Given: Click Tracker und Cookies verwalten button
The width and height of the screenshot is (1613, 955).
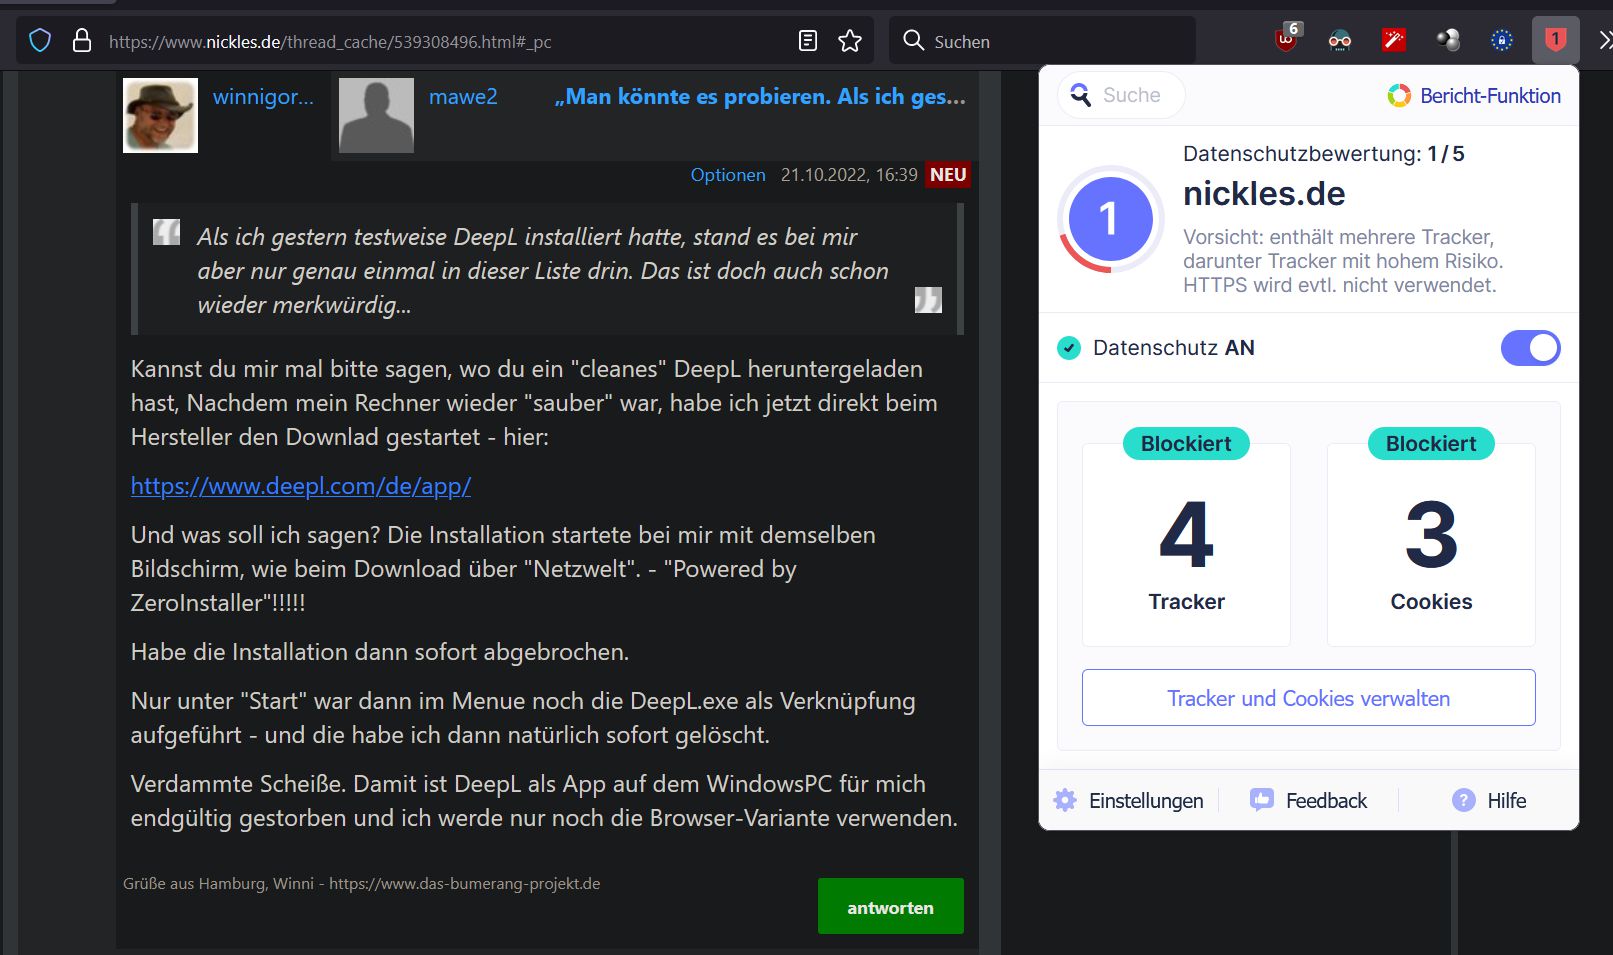Looking at the screenshot, I should click(x=1308, y=698).
